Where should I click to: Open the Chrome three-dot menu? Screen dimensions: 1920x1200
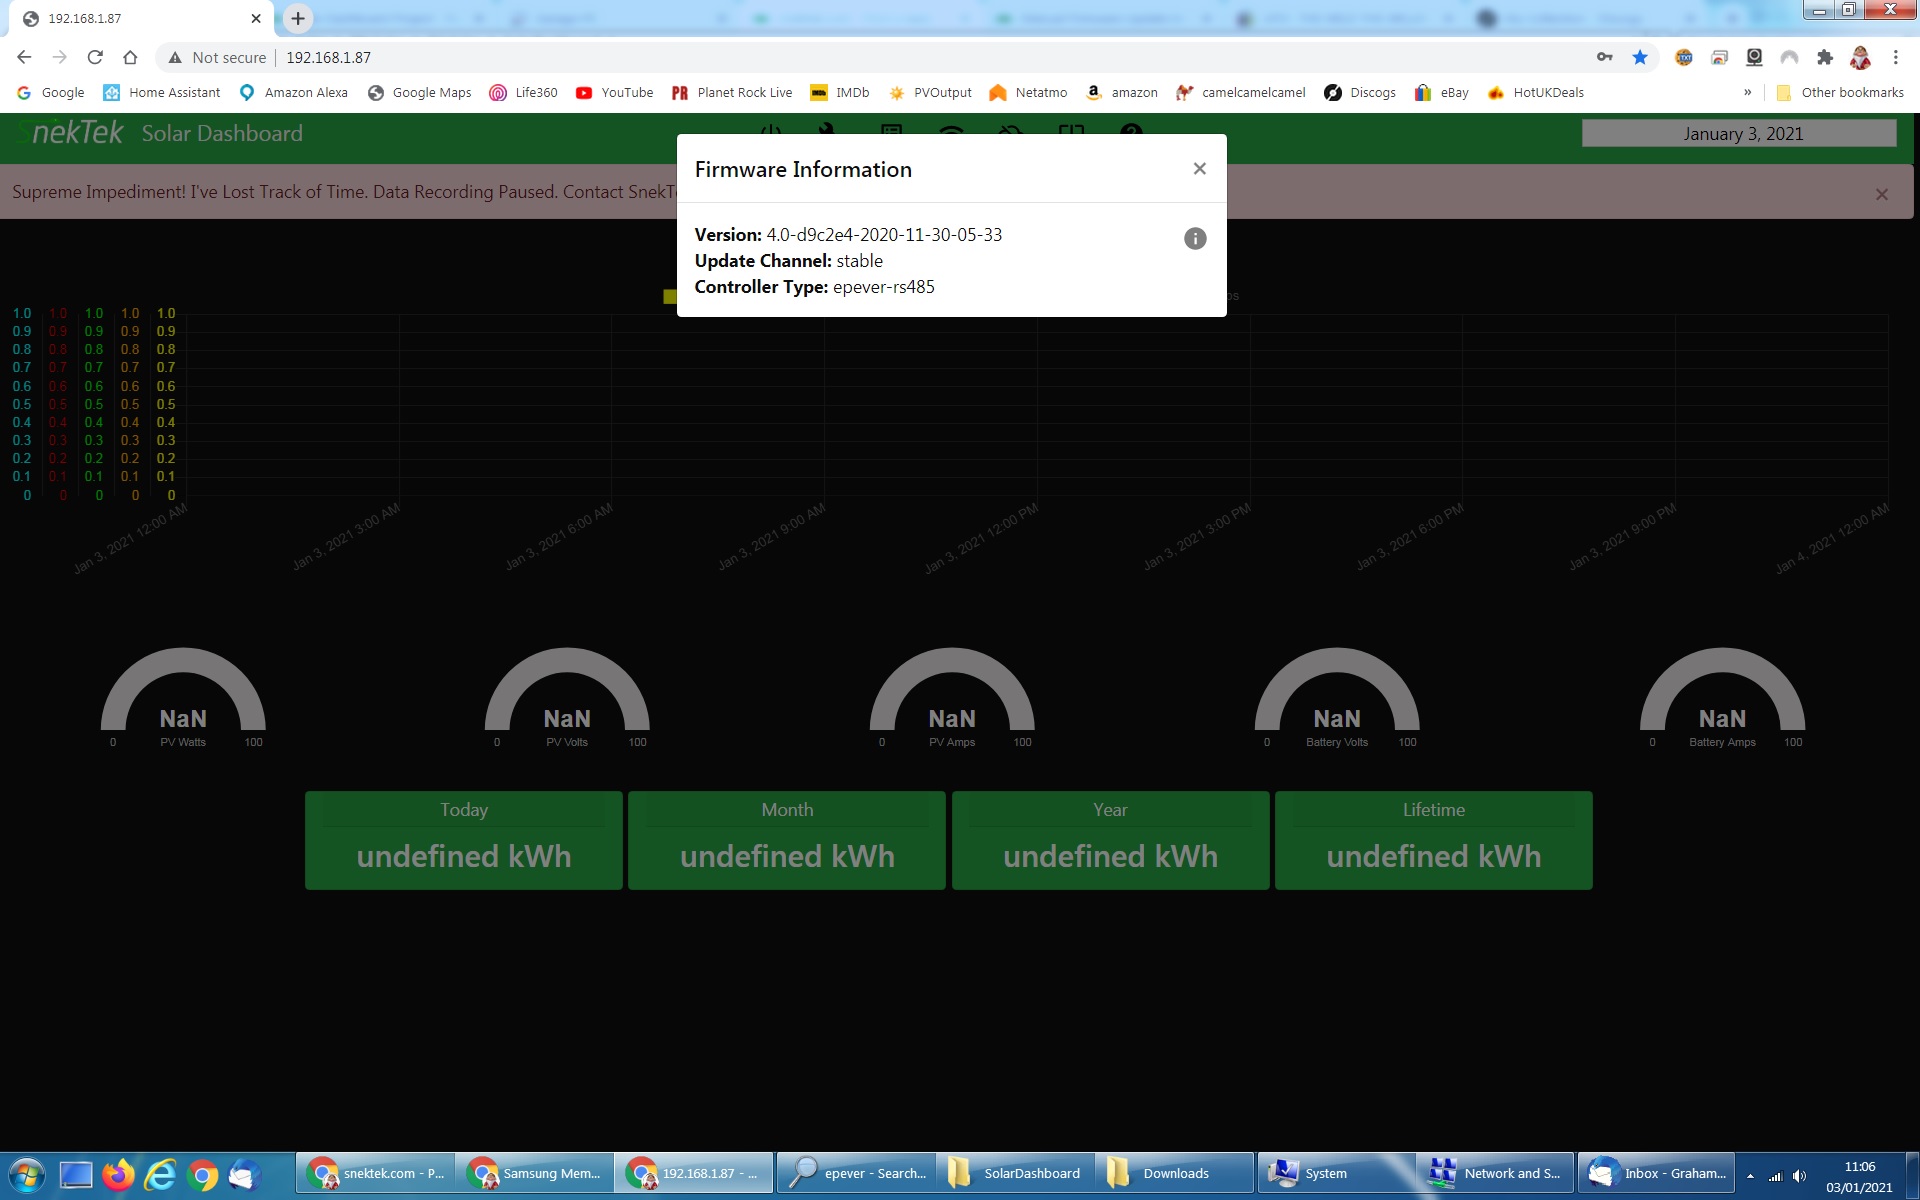(x=1895, y=58)
